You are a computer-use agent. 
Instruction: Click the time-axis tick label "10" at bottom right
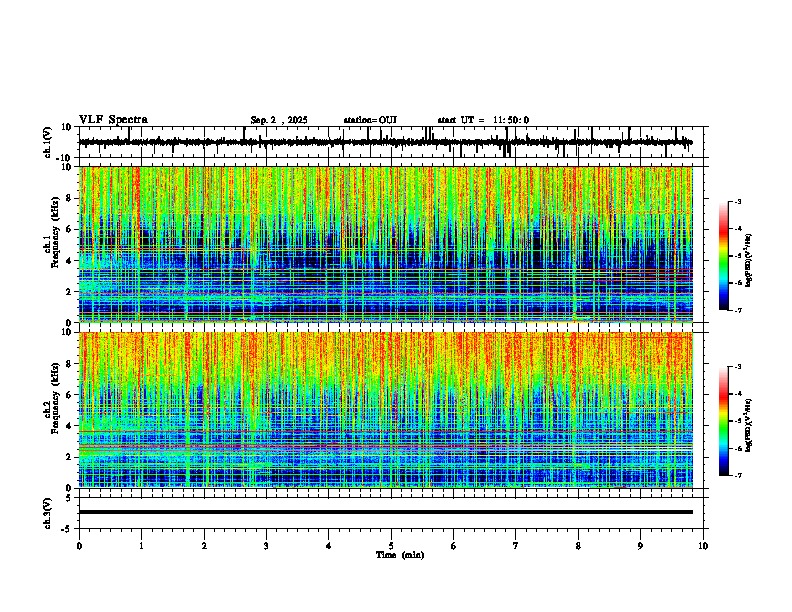[x=703, y=546]
